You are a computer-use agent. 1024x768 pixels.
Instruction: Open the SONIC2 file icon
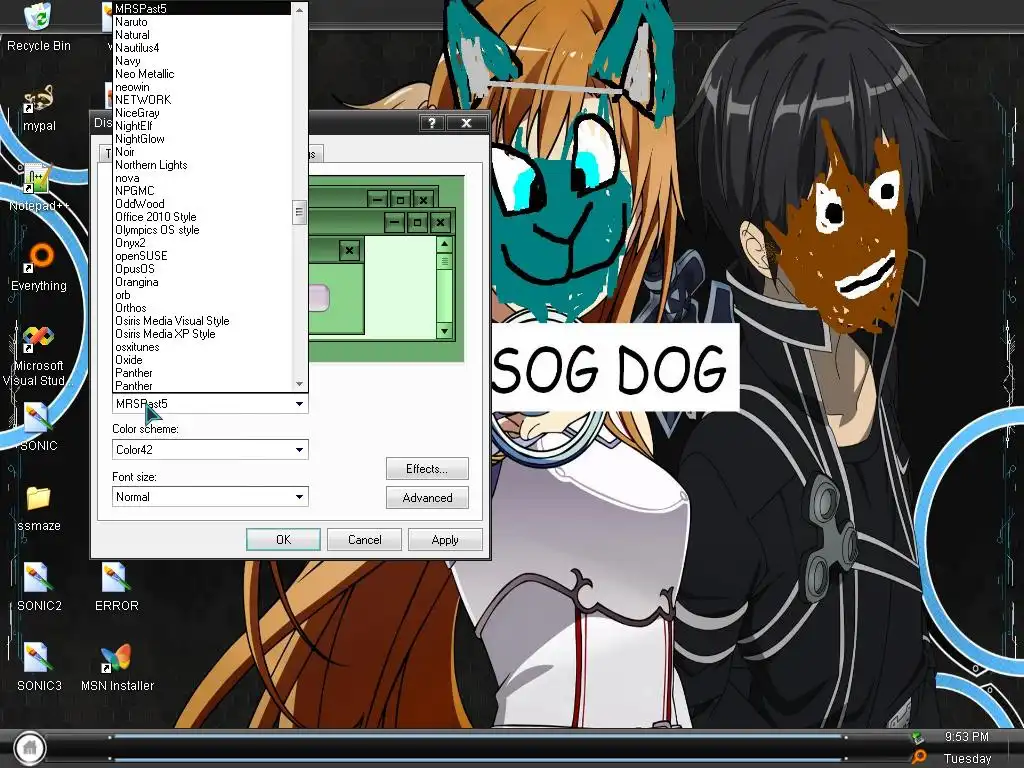coord(39,588)
